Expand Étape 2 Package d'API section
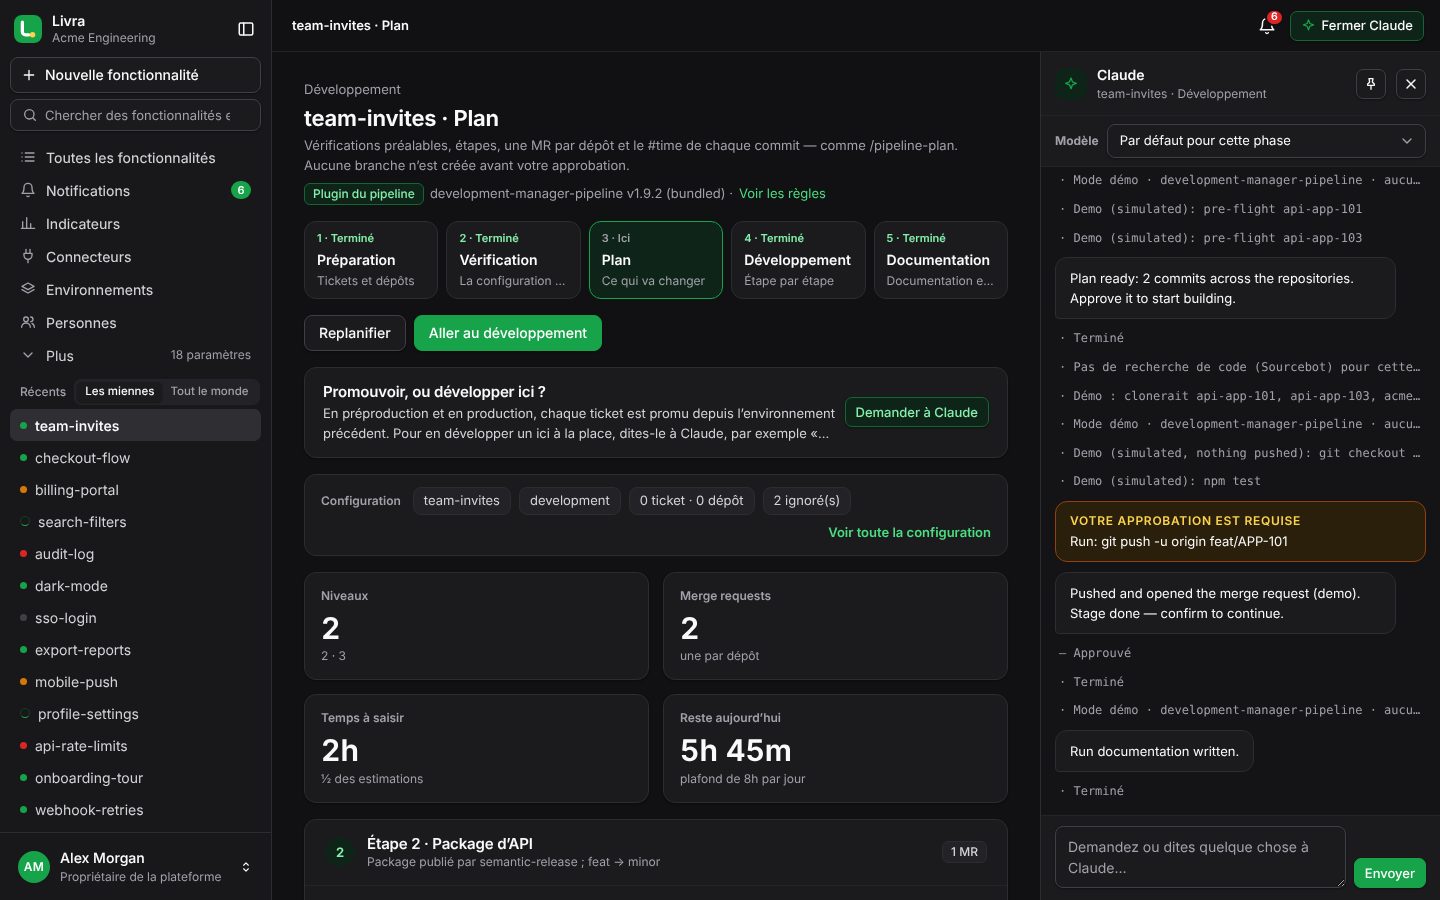1440x900 pixels. click(655, 852)
